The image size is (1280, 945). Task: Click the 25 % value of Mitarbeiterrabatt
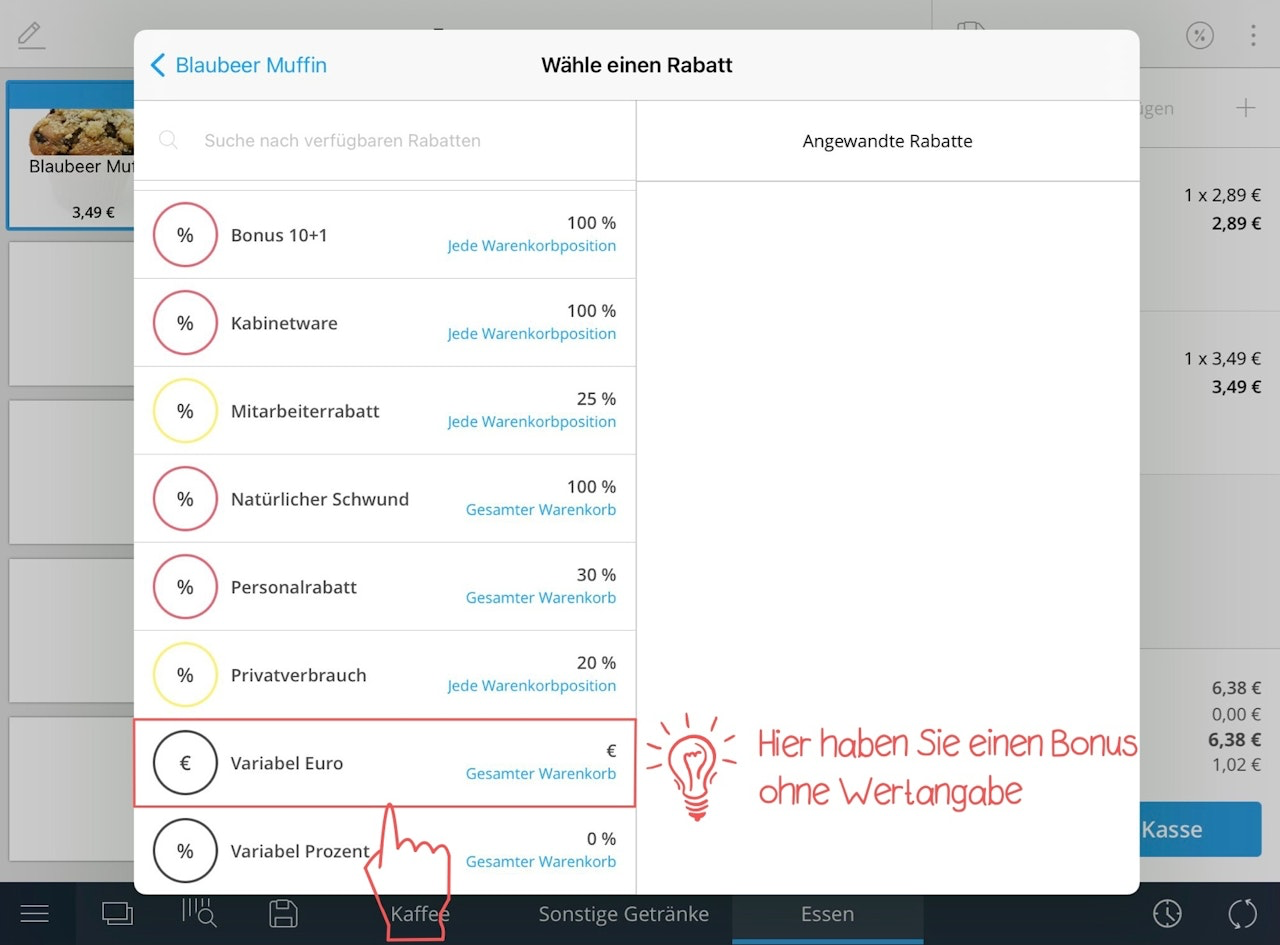(x=596, y=399)
